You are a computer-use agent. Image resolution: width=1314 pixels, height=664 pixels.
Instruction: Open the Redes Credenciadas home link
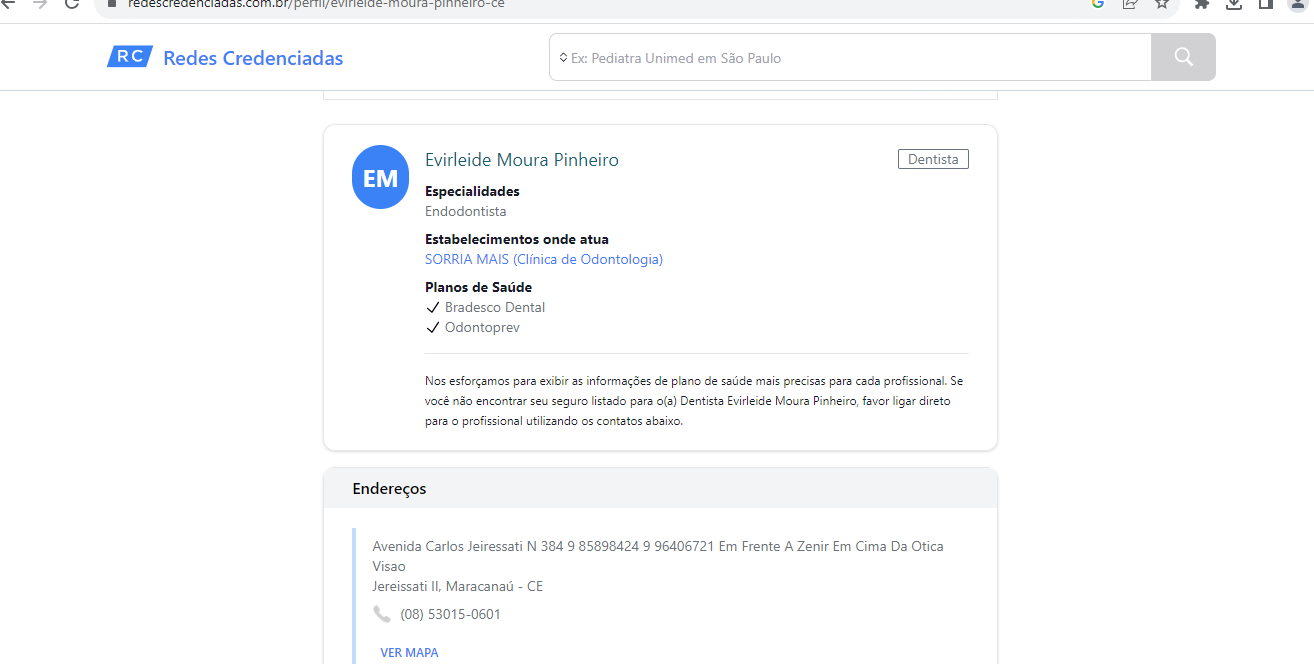point(253,58)
